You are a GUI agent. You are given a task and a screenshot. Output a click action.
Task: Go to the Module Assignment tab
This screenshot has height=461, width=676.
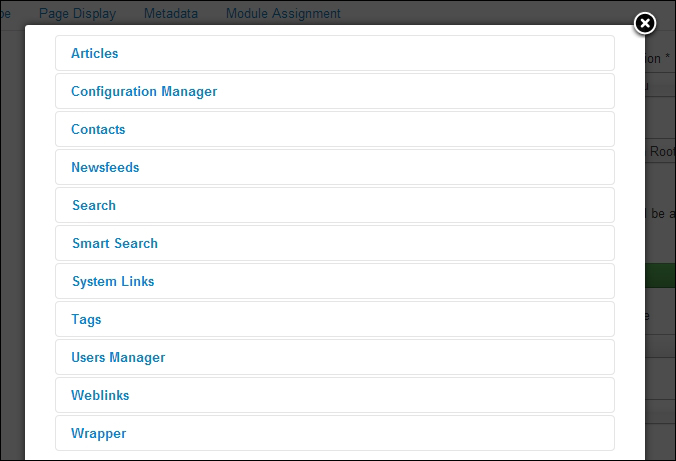click(283, 14)
